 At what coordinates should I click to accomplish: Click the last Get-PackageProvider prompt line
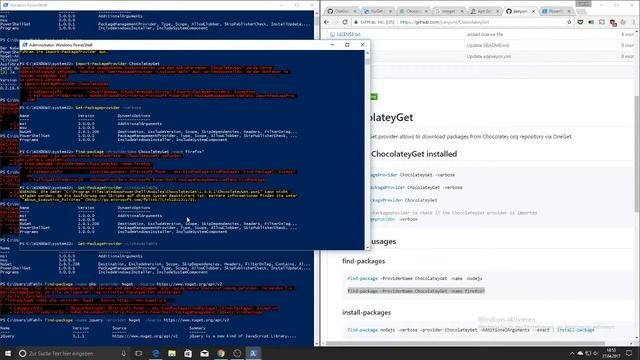(89, 244)
